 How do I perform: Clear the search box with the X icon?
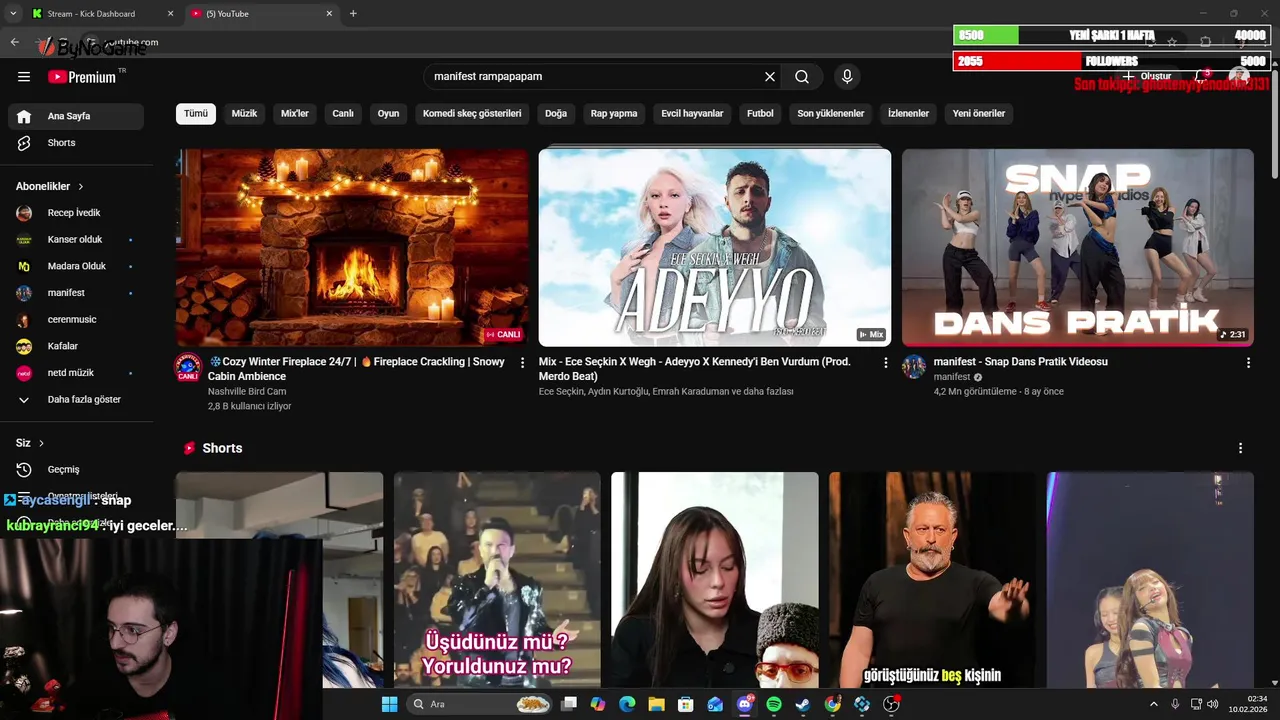770,77
